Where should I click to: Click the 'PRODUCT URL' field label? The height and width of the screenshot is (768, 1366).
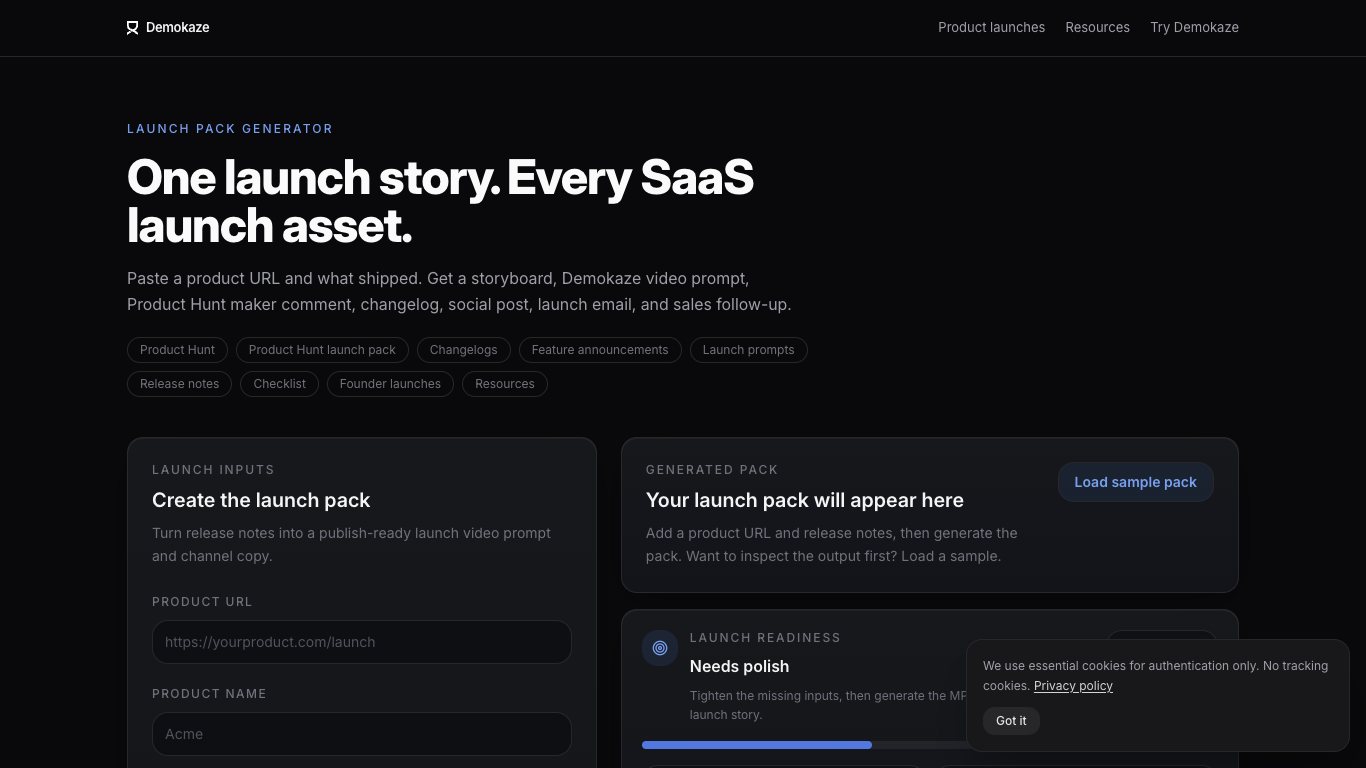[x=202, y=602]
